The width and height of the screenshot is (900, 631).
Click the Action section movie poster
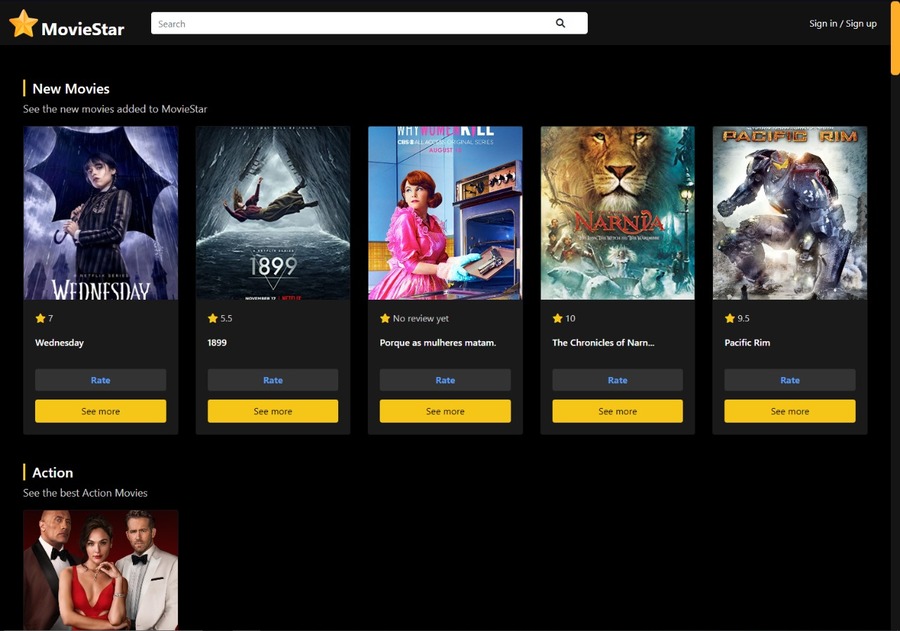pos(100,570)
